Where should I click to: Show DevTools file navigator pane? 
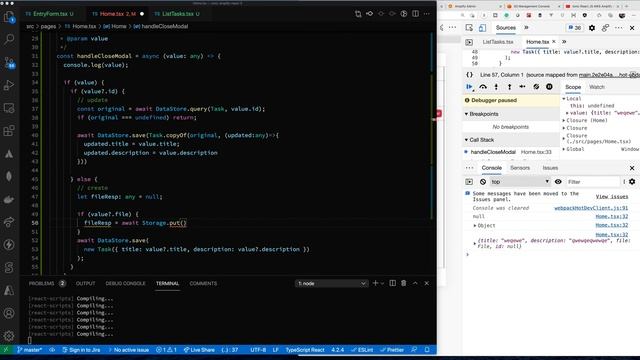(x=469, y=42)
